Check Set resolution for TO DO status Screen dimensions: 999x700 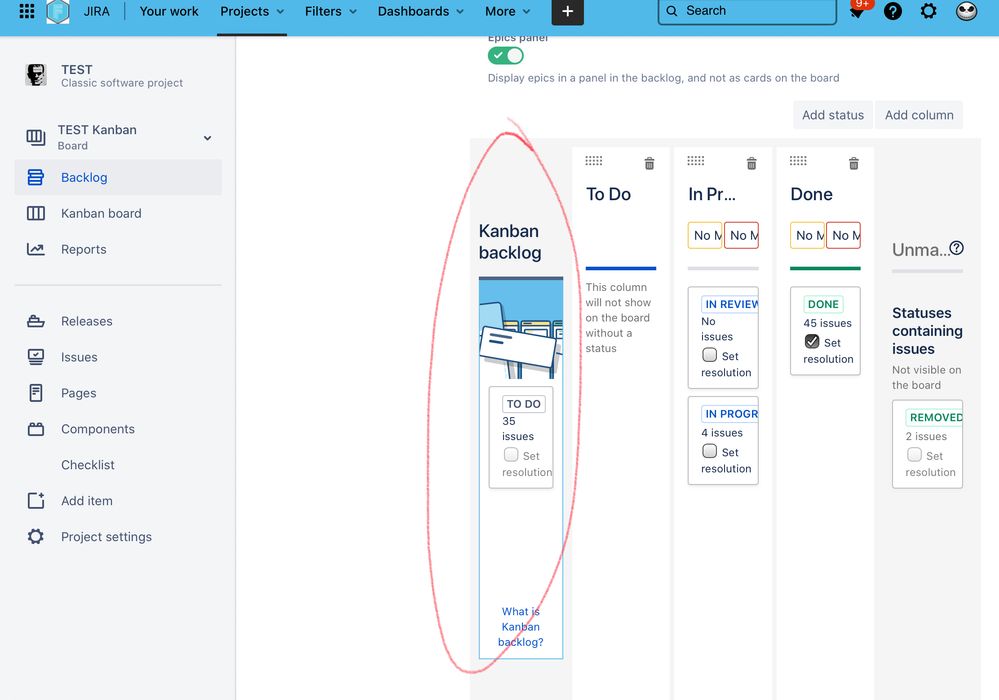(511, 455)
